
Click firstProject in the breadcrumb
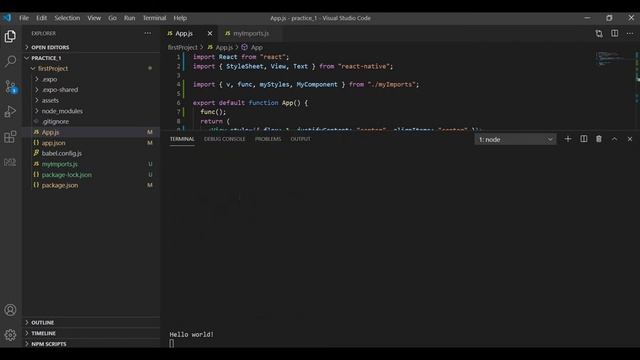click(182, 47)
